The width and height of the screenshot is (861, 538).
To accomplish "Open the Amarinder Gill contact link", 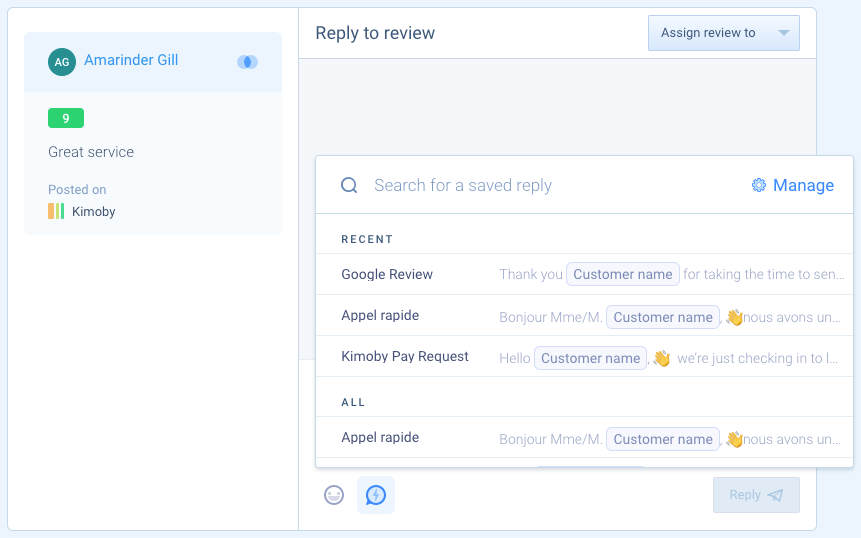I will (x=131, y=60).
